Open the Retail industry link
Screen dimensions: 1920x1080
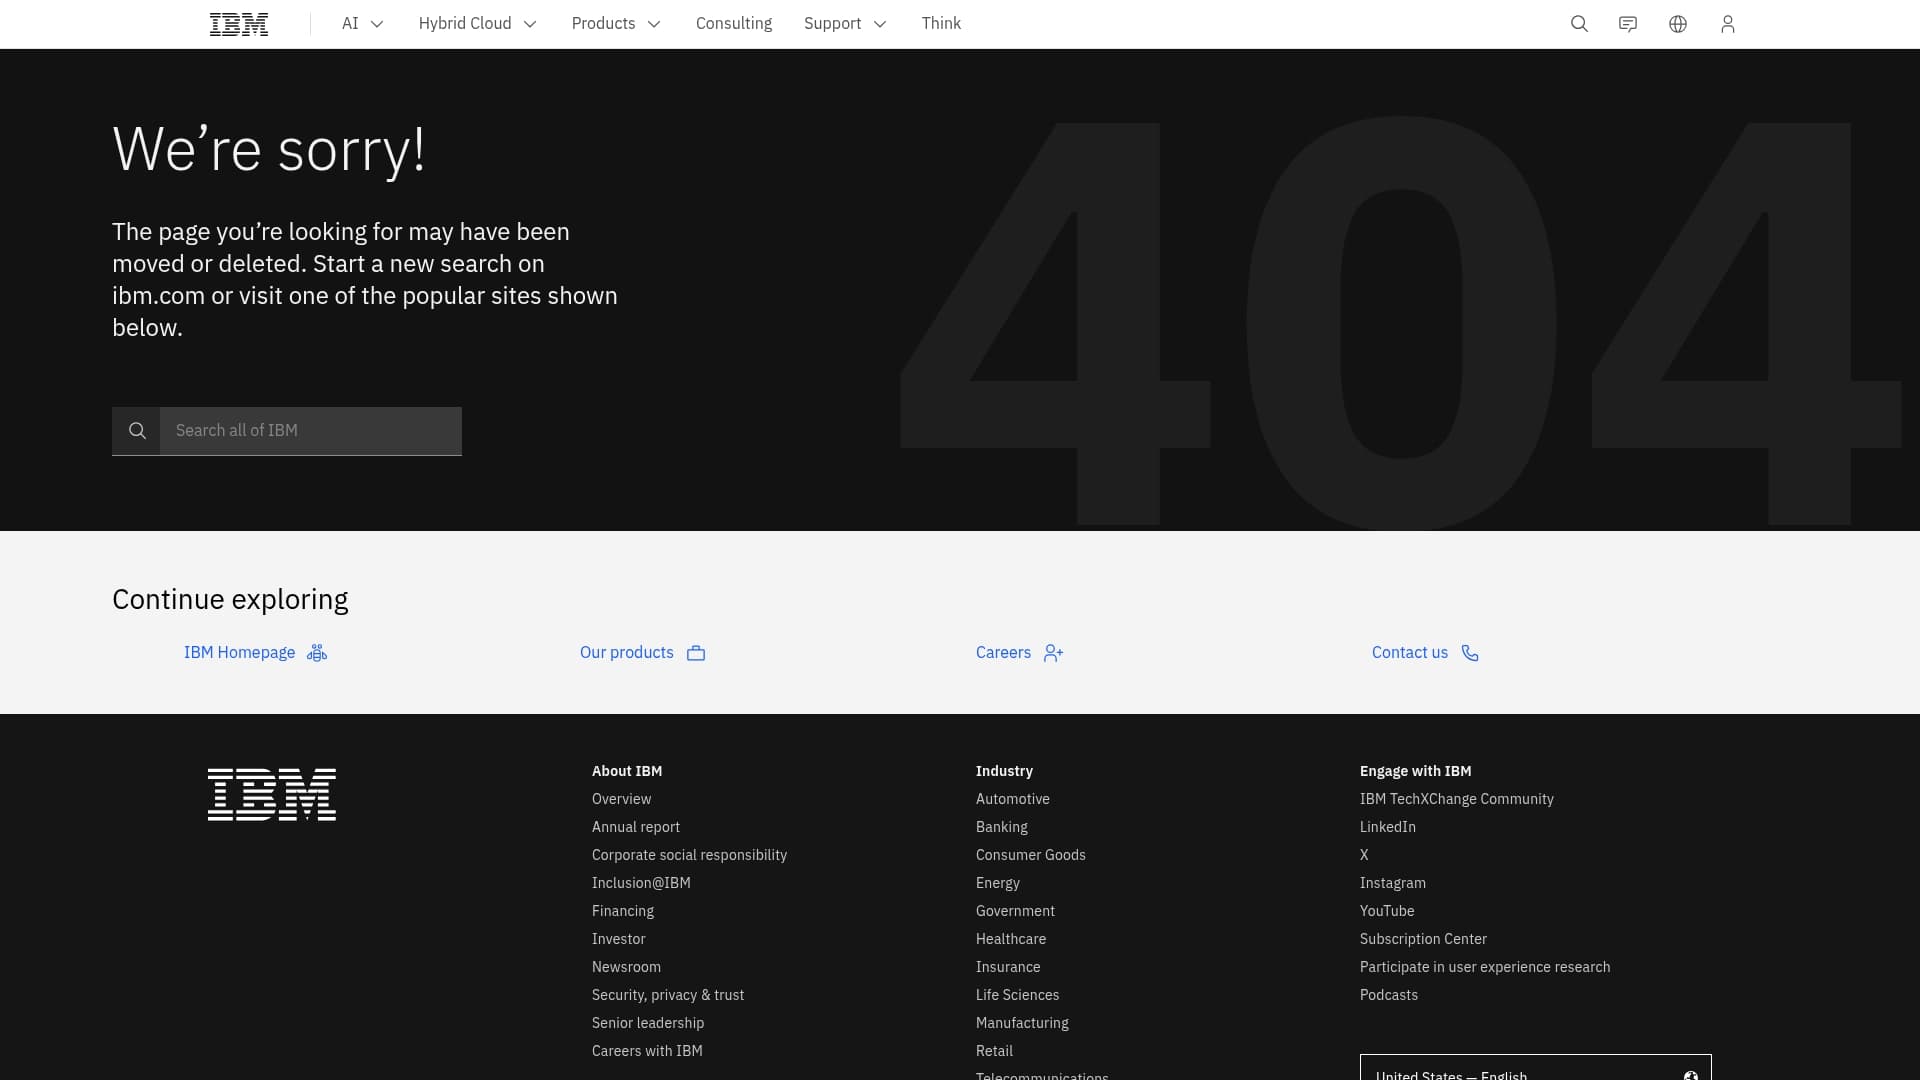point(994,1051)
